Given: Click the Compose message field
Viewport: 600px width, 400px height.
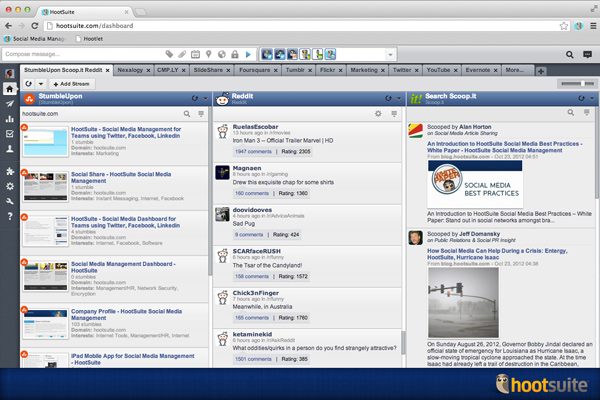Looking at the screenshot, I should click(82, 54).
